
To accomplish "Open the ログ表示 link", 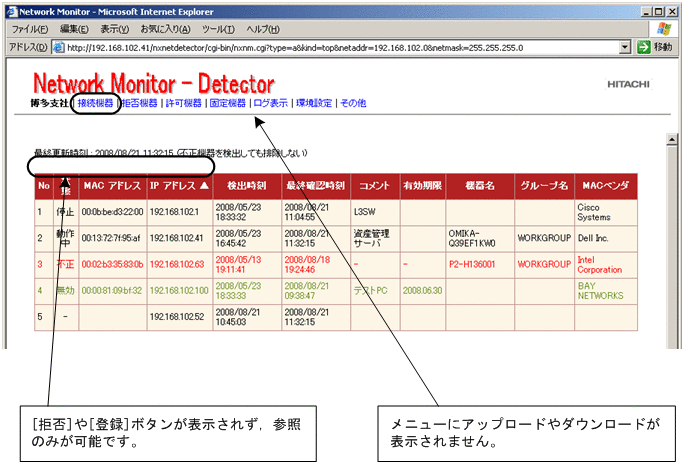I will click(271, 103).
